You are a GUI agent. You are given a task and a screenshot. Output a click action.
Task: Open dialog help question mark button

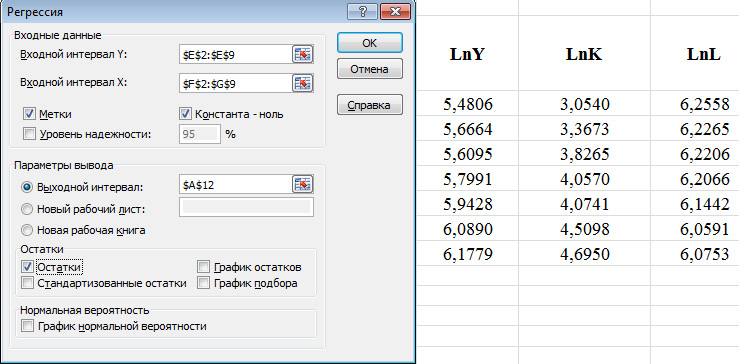362,11
